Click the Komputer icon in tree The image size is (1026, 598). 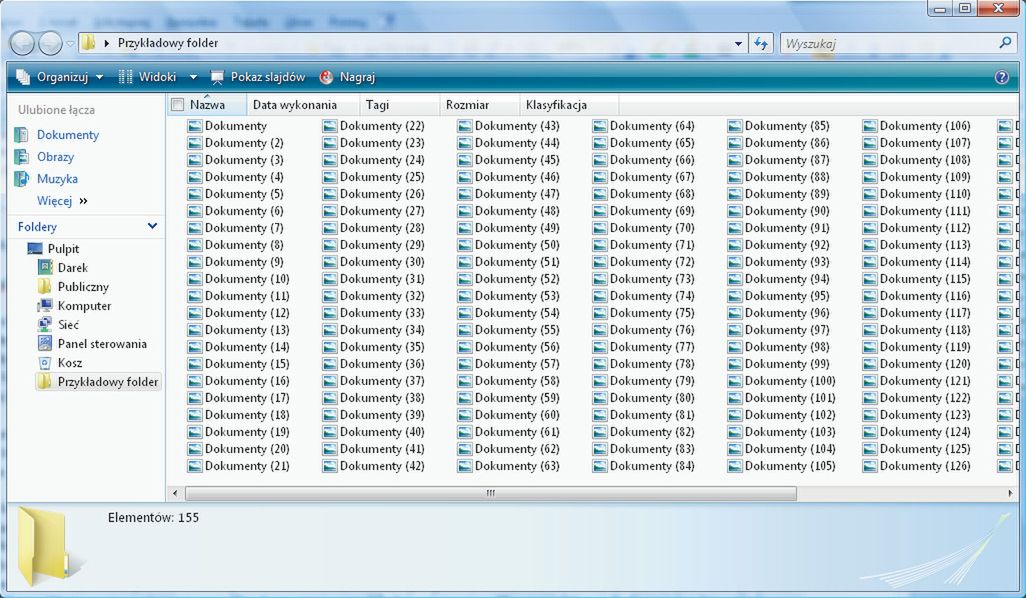click(x=44, y=306)
